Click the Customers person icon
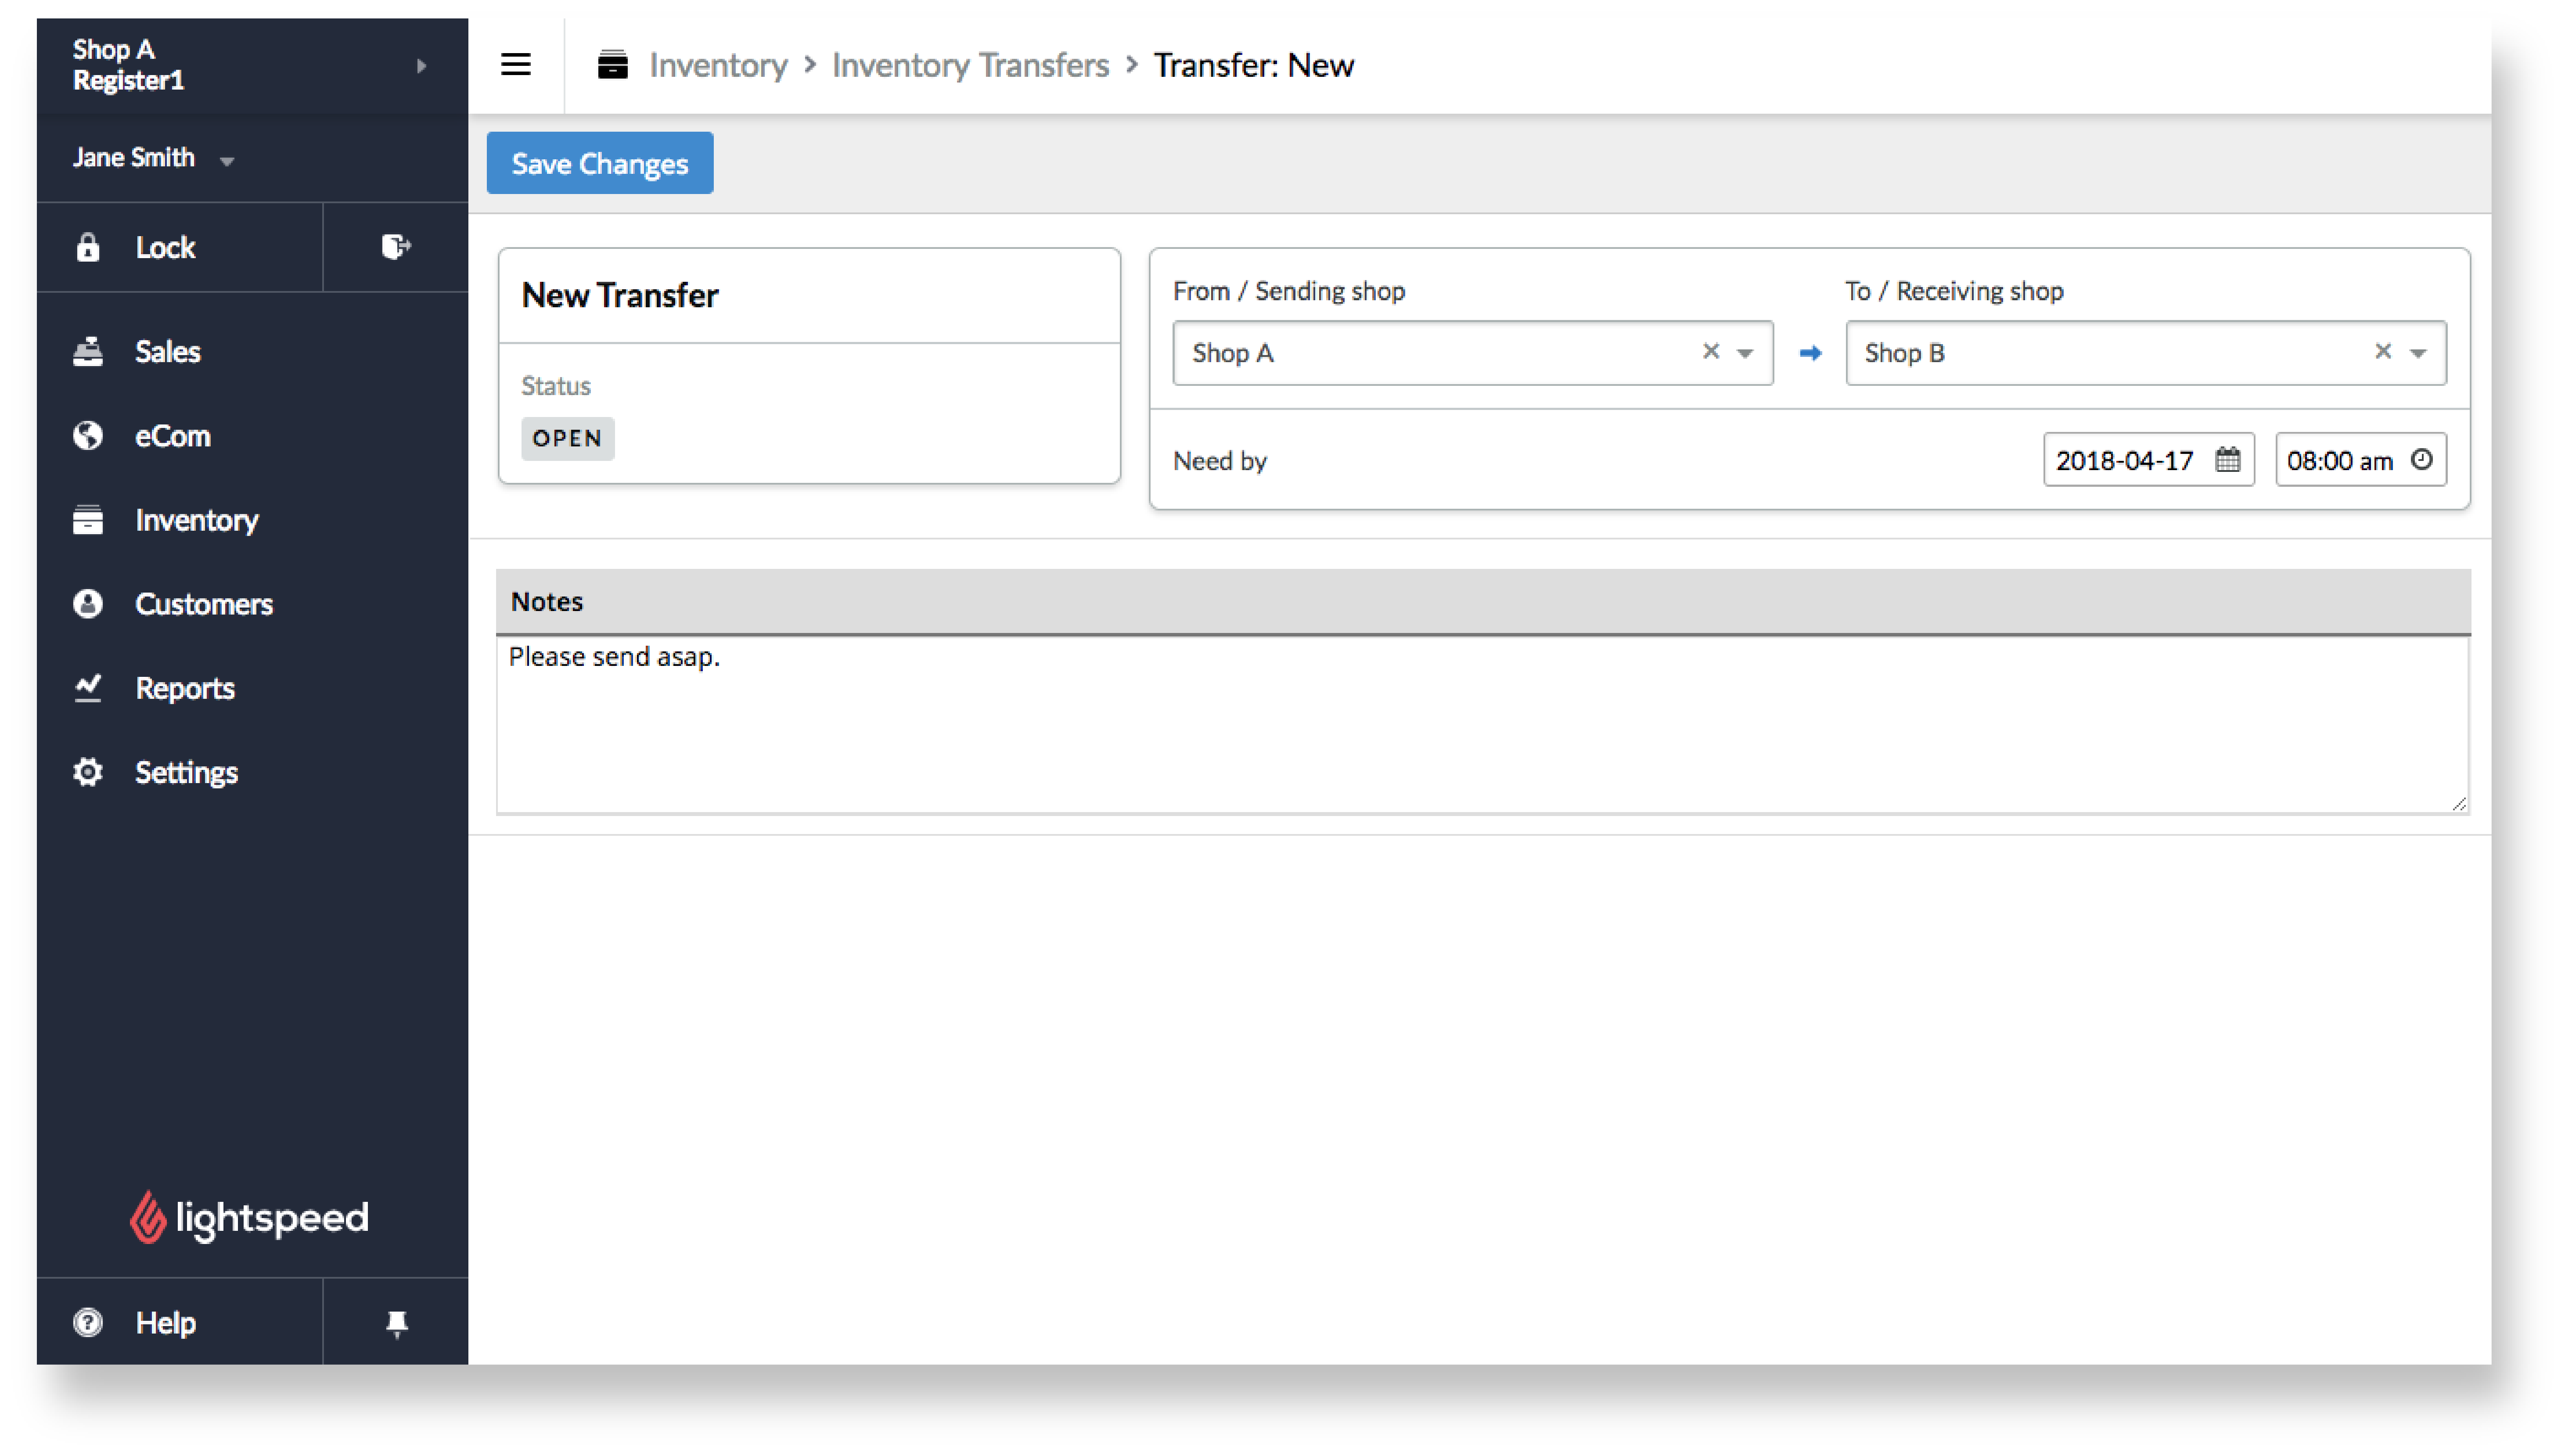The width and height of the screenshot is (2565, 1456). point(88,603)
